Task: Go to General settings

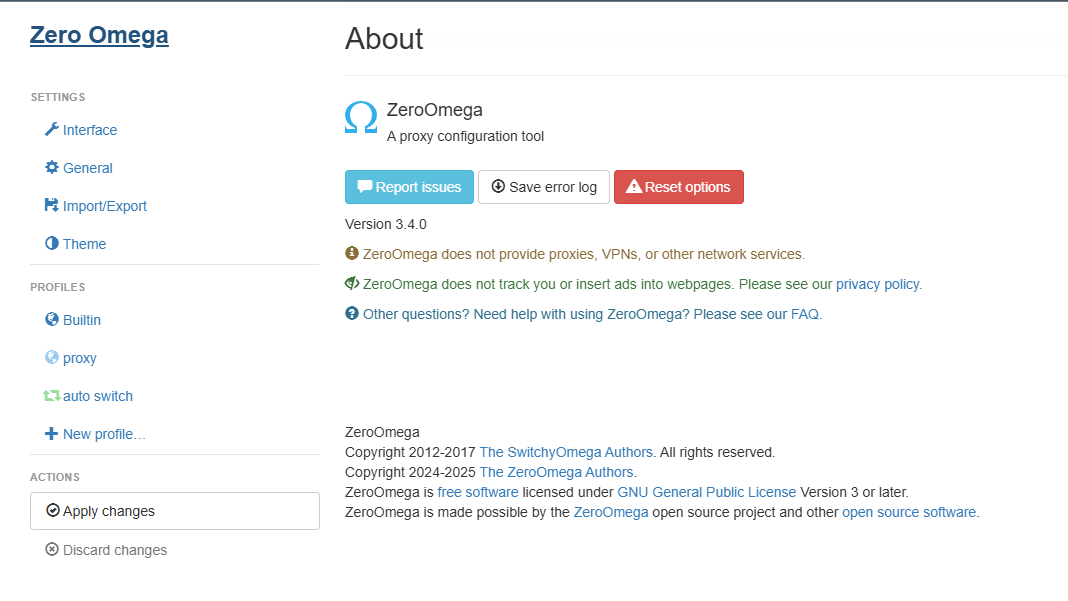Action: (x=87, y=168)
